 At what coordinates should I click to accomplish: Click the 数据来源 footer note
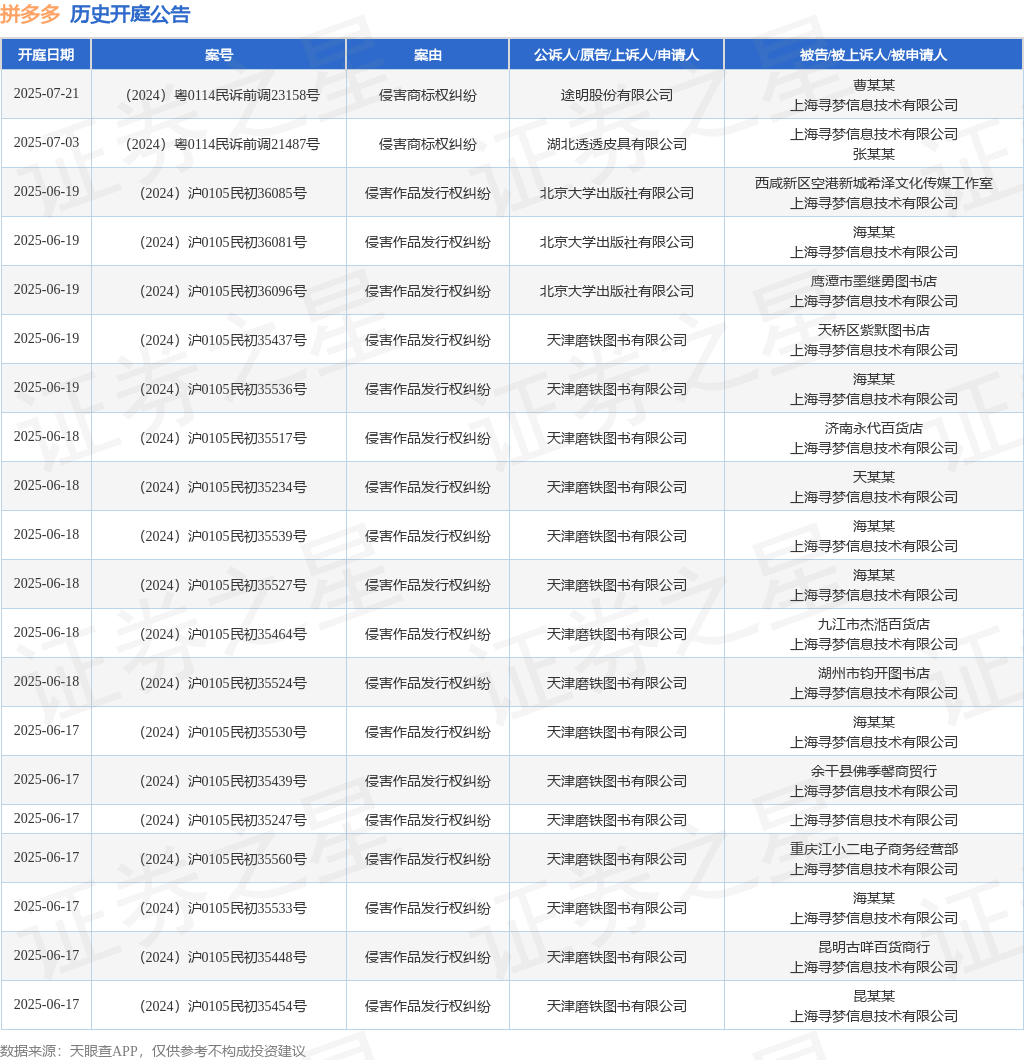[x=153, y=1051]
